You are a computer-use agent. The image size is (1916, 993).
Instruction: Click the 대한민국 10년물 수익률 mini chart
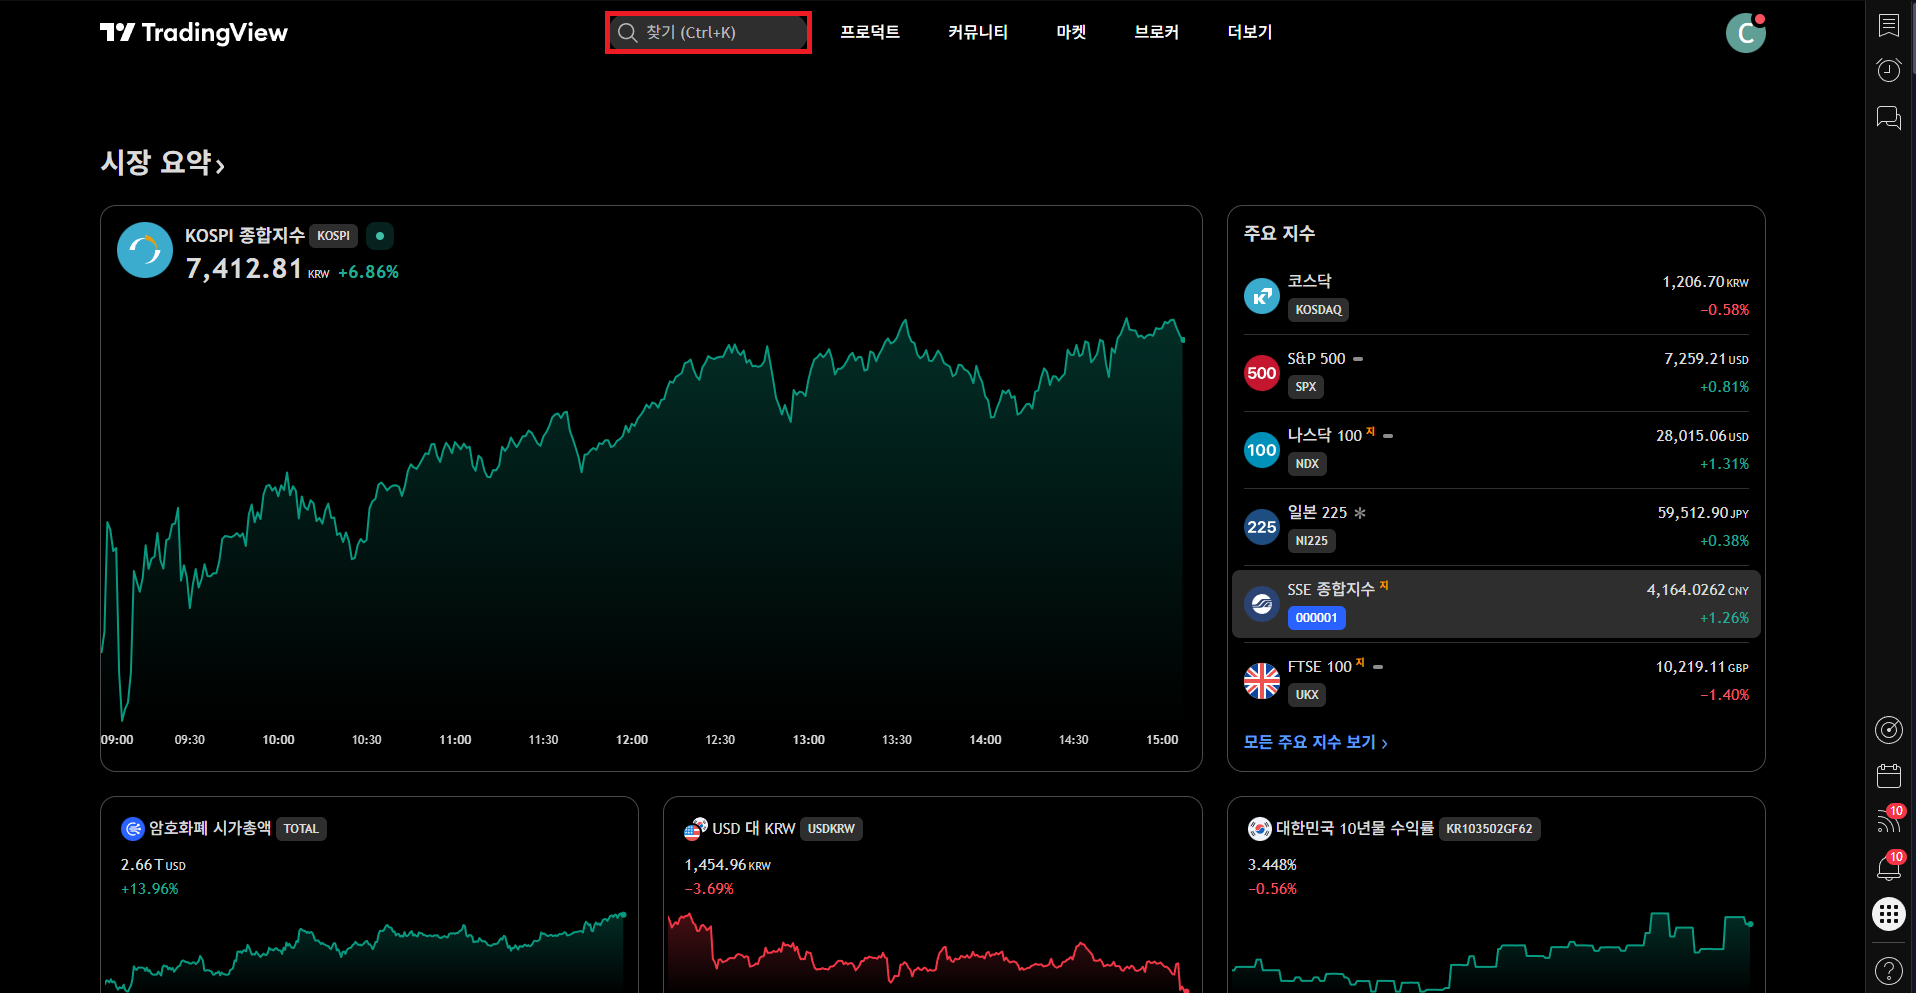tap(1492, 950)
